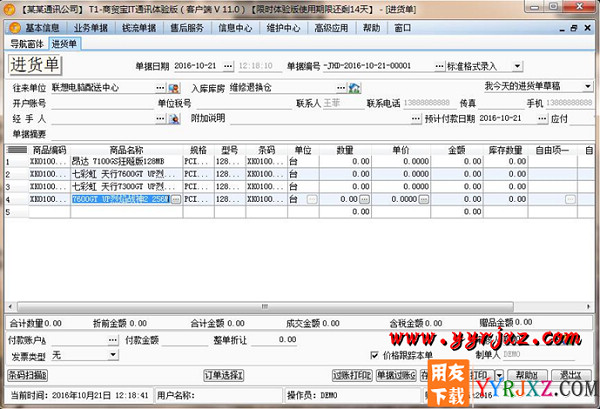Click the 帮助 button at bottom
Image resolution: width=600 pixels, height=409 pixels.
coord(528,375)
